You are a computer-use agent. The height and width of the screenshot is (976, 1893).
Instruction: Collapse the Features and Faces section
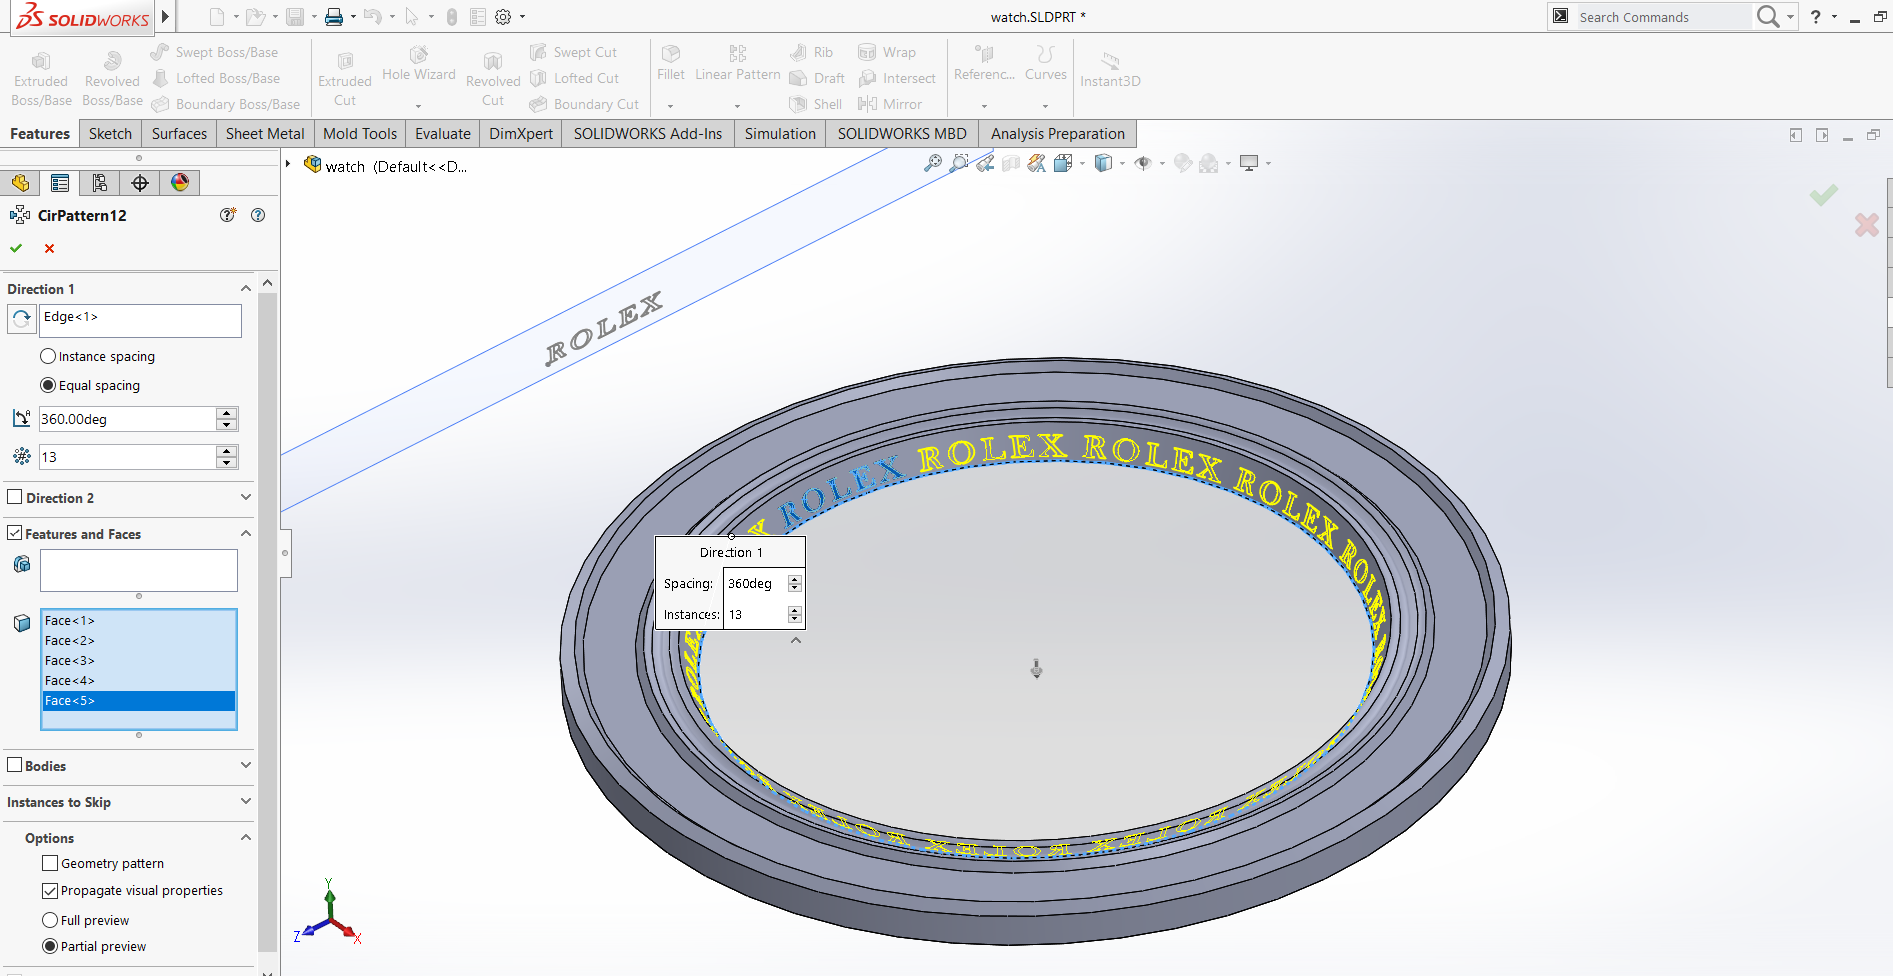coord(246,533)
